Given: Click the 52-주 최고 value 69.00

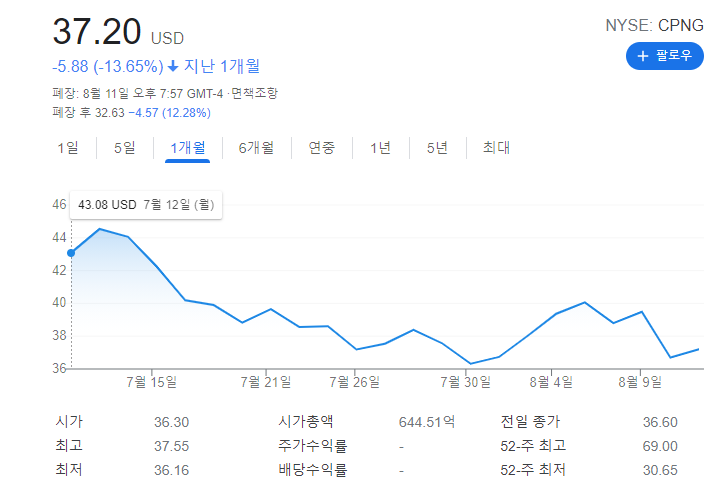Looking at the screenshot, I should [x=660, y=446].
